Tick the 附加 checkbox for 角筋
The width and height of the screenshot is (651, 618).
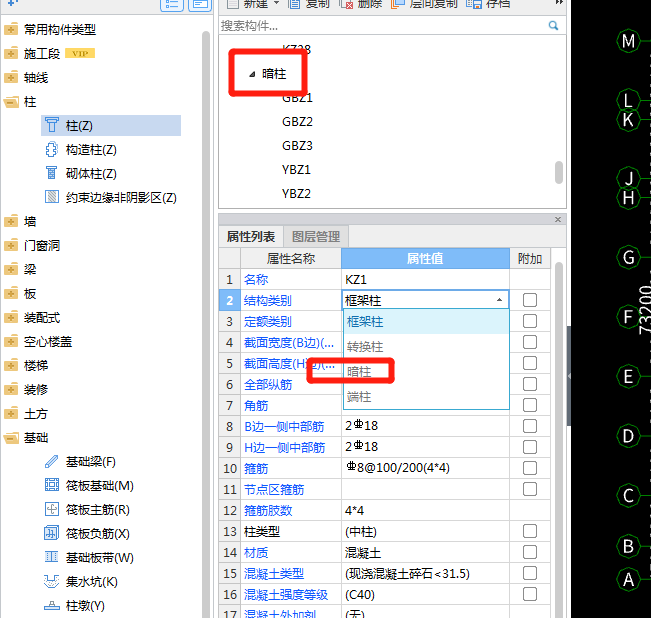530,405
